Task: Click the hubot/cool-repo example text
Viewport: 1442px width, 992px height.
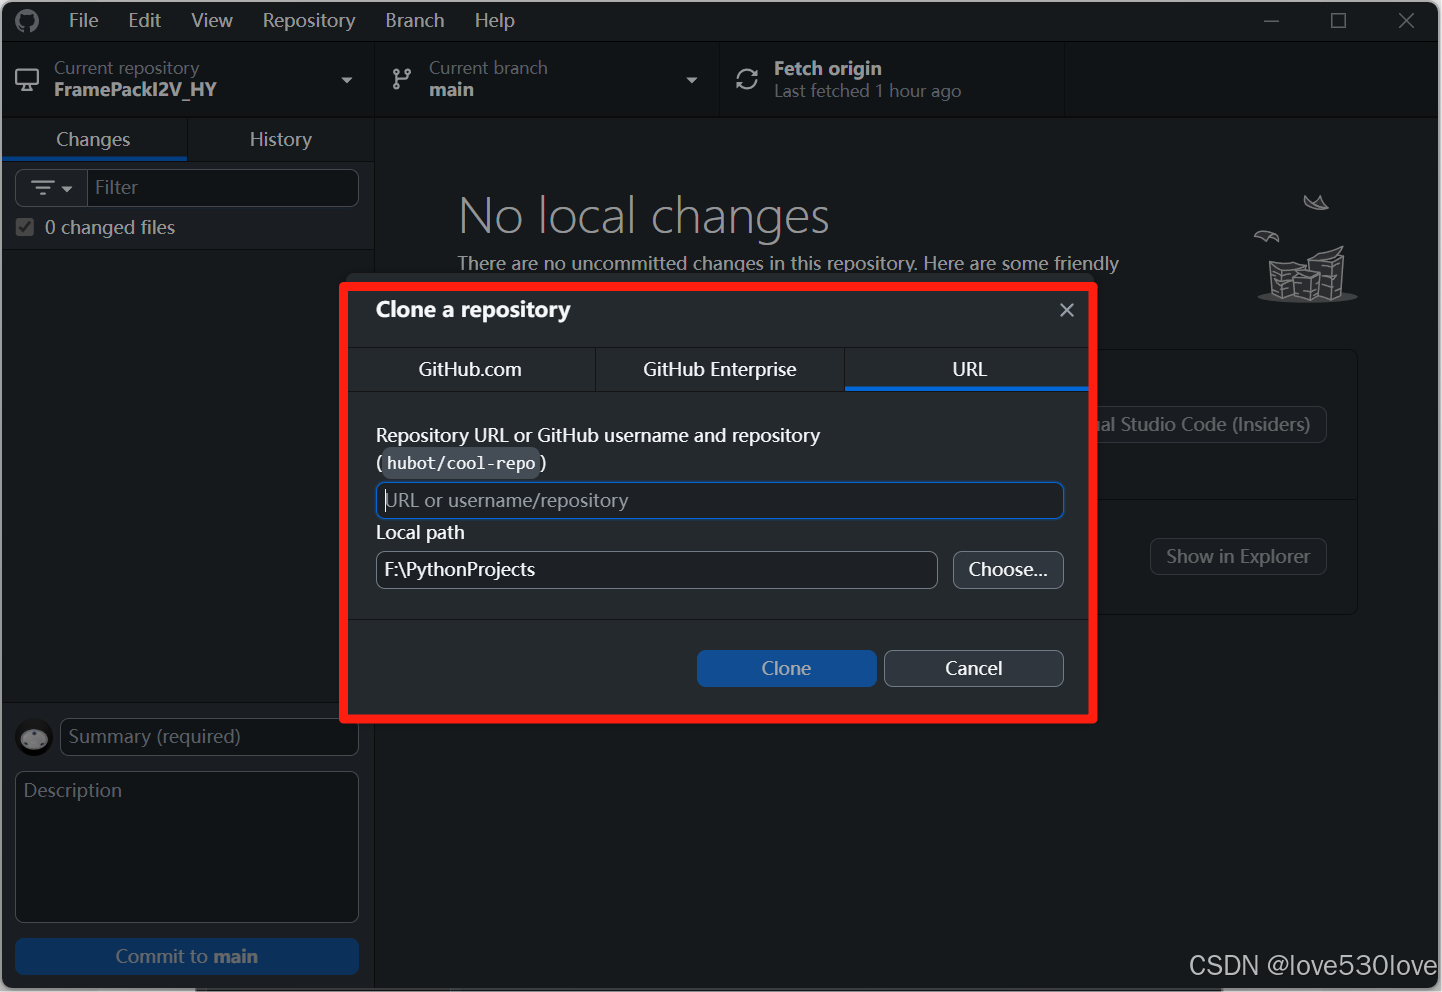Action: [461, 463]
